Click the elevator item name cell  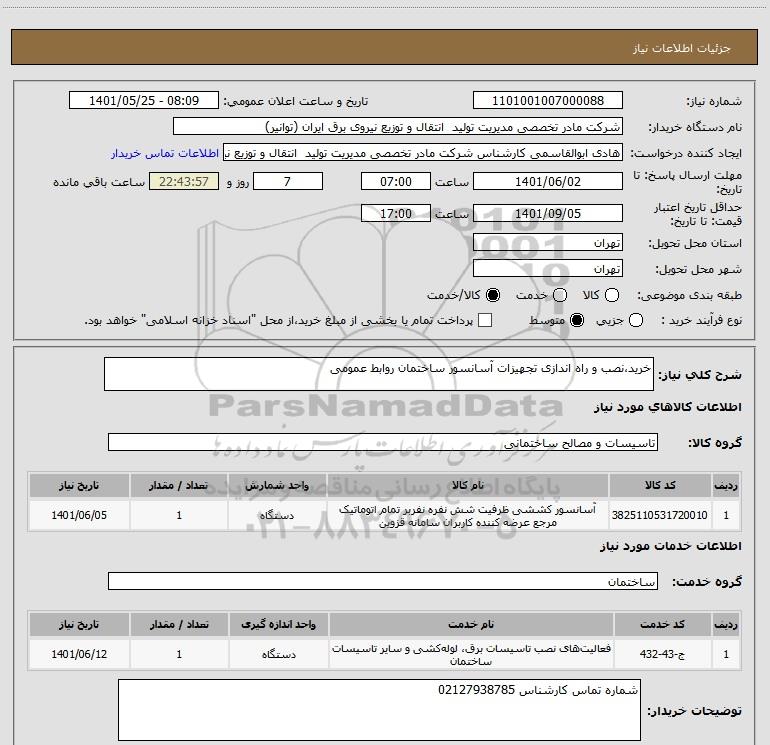[468, 515]
